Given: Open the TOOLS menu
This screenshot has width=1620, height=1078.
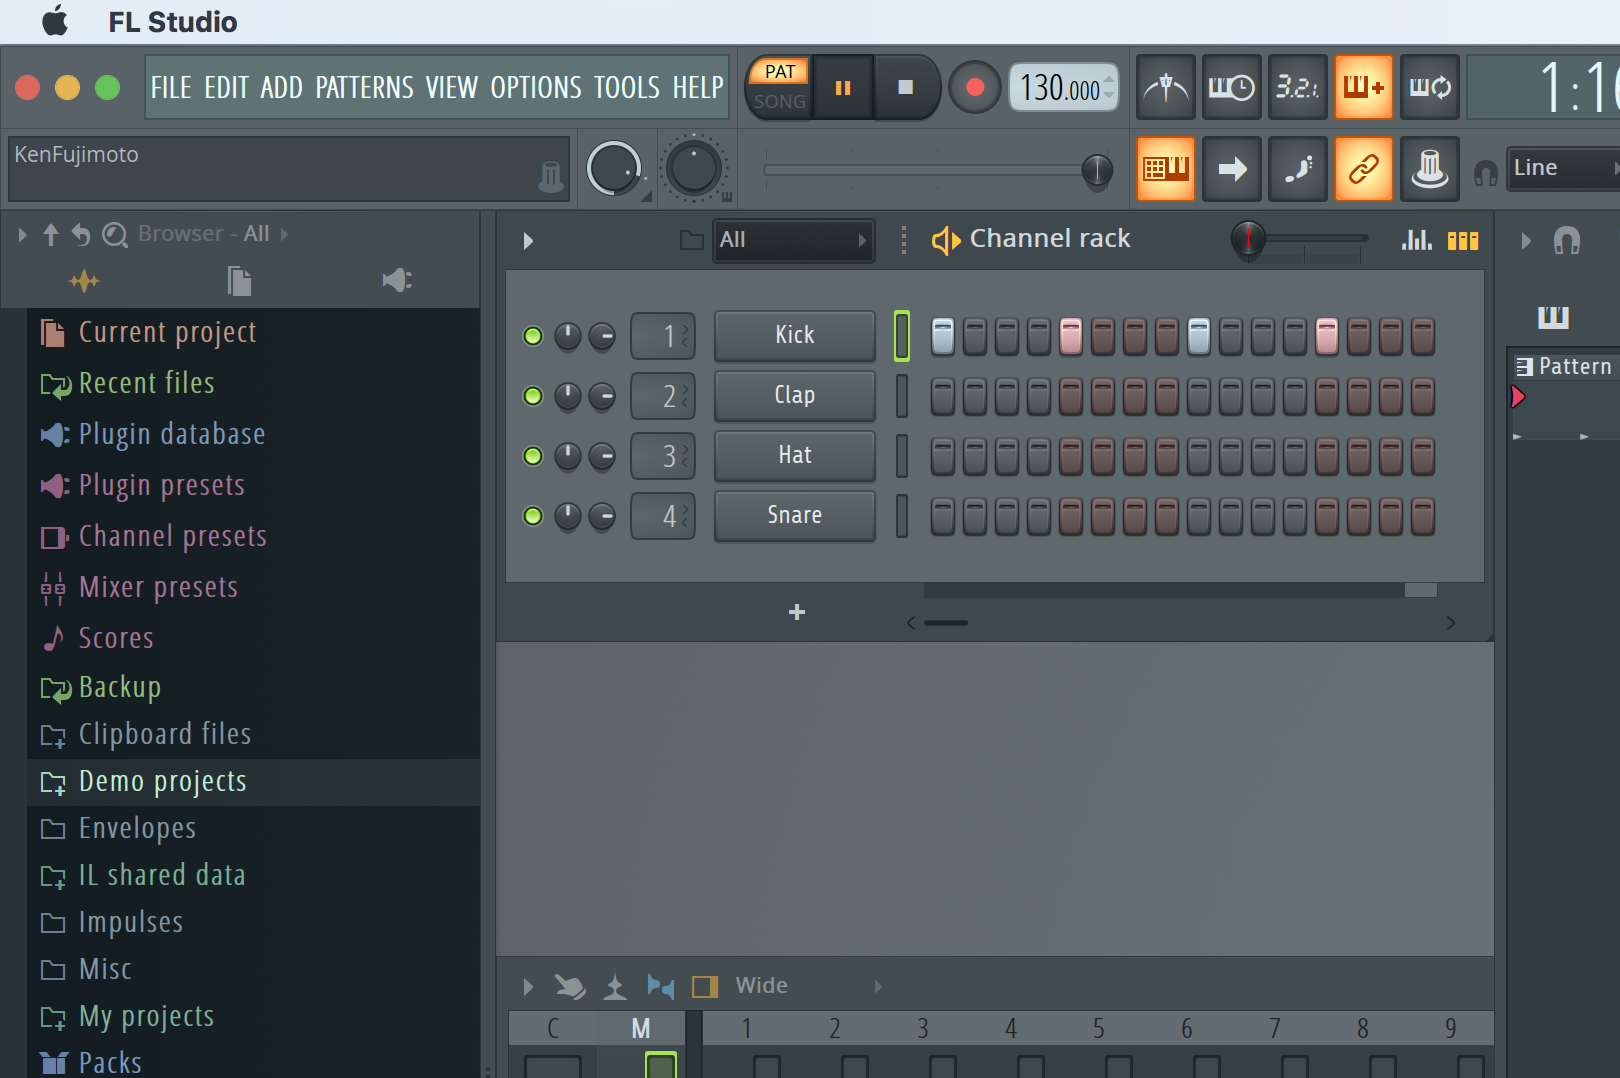Looking at the screenshot, I should coord(627,88).
